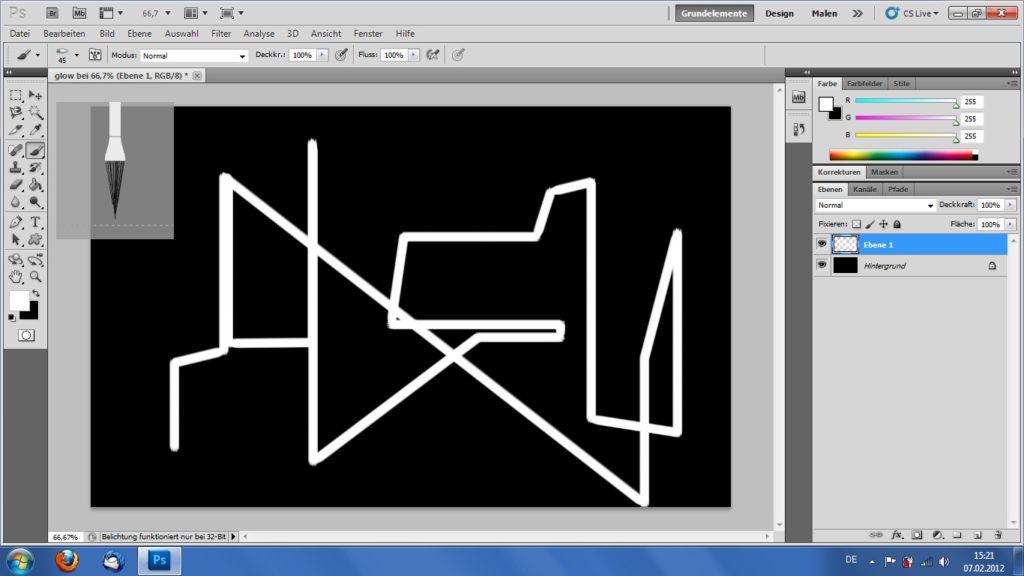Open the layer Deckkraft arrow
This screenshot has width=1024, height=576.
(x=1010, y=205)
